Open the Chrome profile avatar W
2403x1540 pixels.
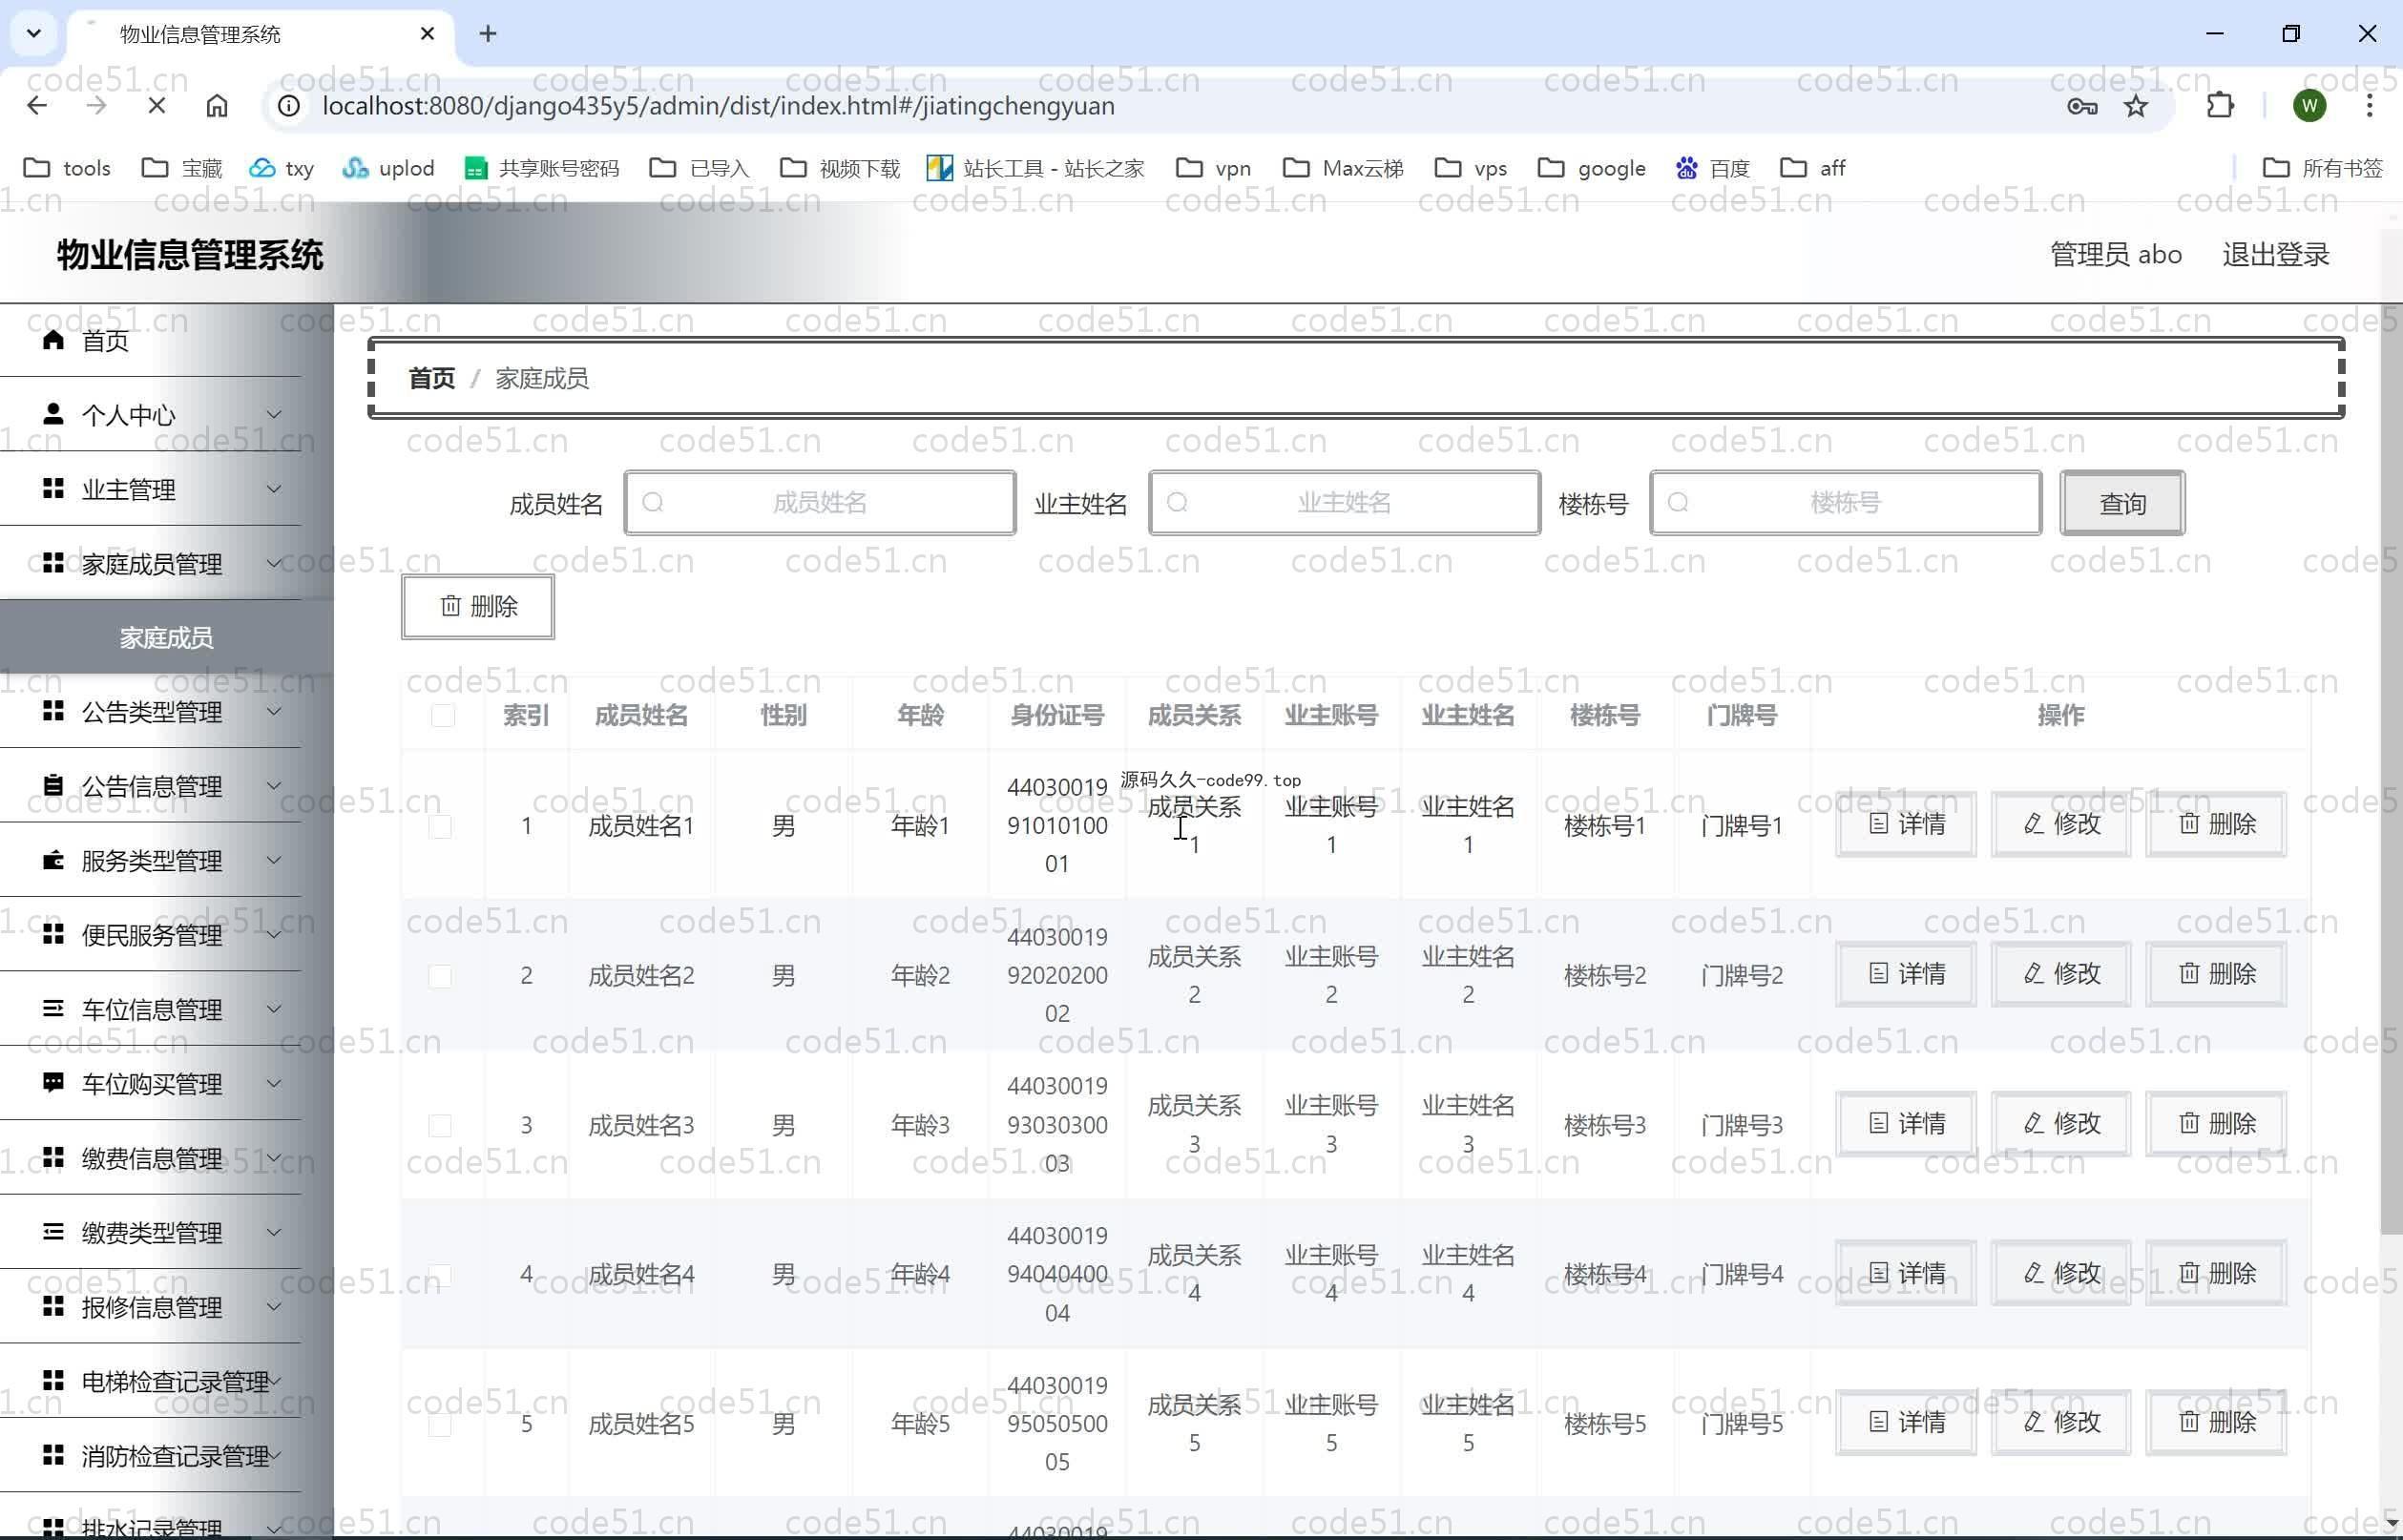[x=2309, y=106]
